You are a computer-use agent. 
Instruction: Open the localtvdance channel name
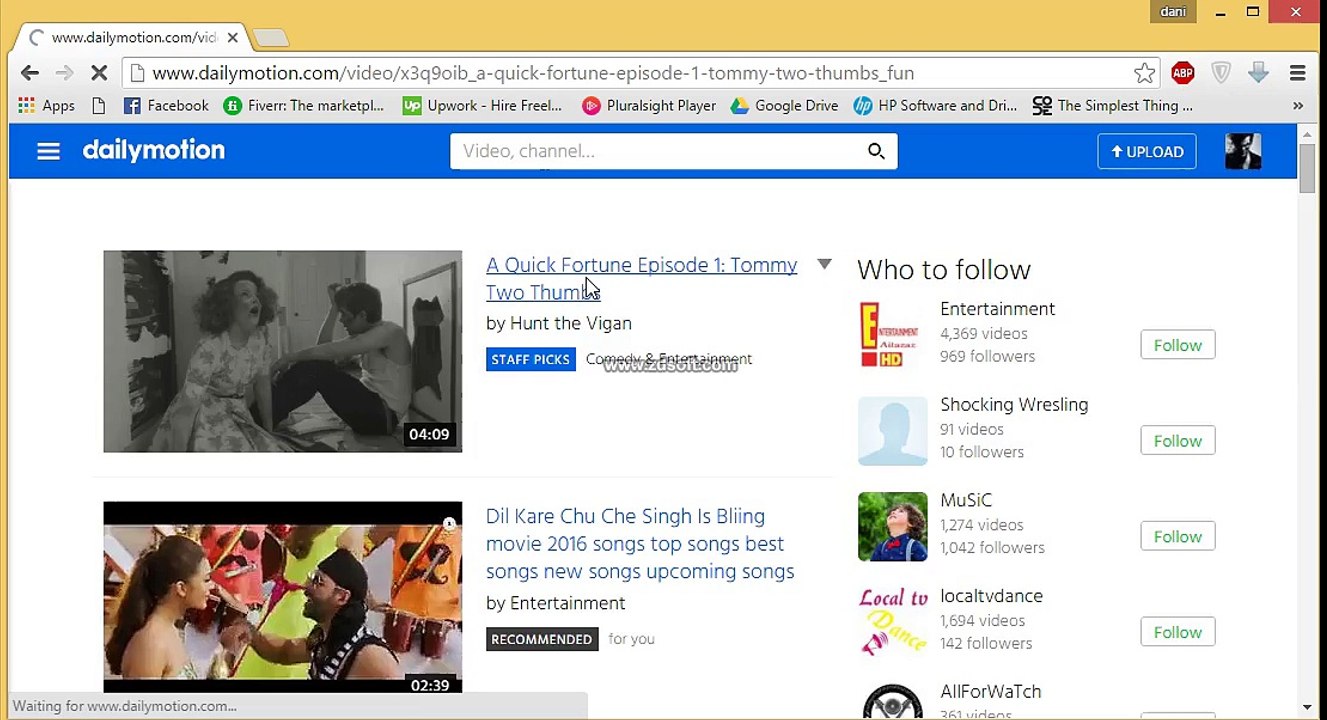pyautogui.click(x=991, y=596)
